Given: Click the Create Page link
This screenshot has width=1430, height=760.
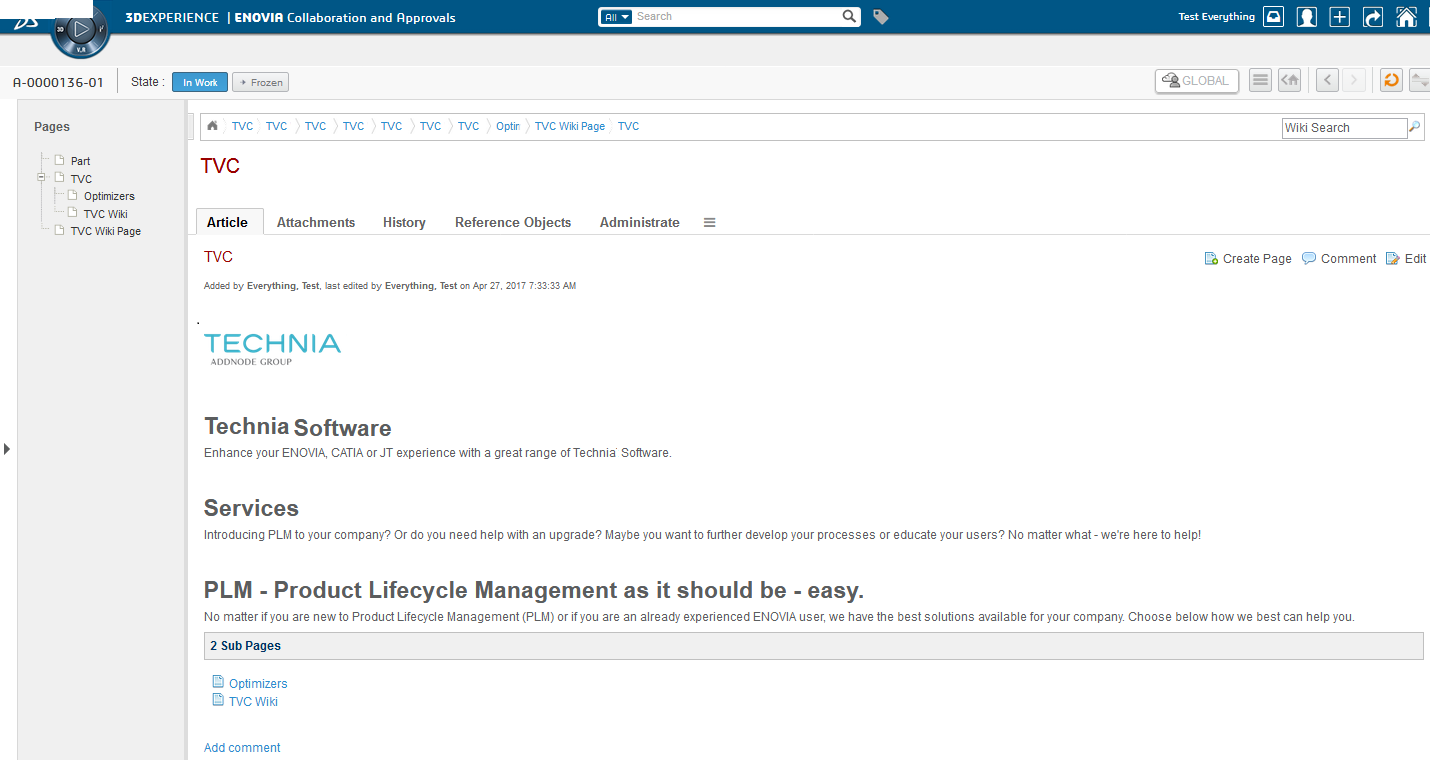Looking at the screenshot, I should click(1248, 259).
